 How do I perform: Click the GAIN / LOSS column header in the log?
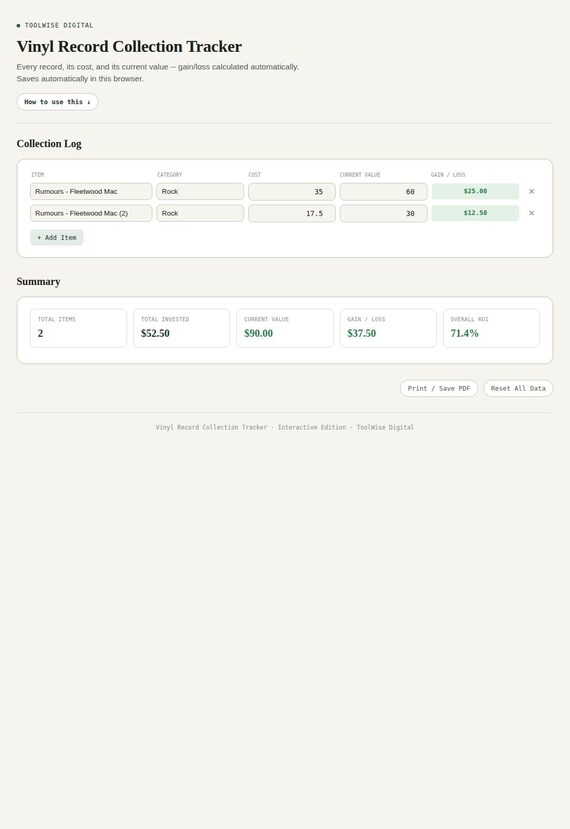point(448,174)
